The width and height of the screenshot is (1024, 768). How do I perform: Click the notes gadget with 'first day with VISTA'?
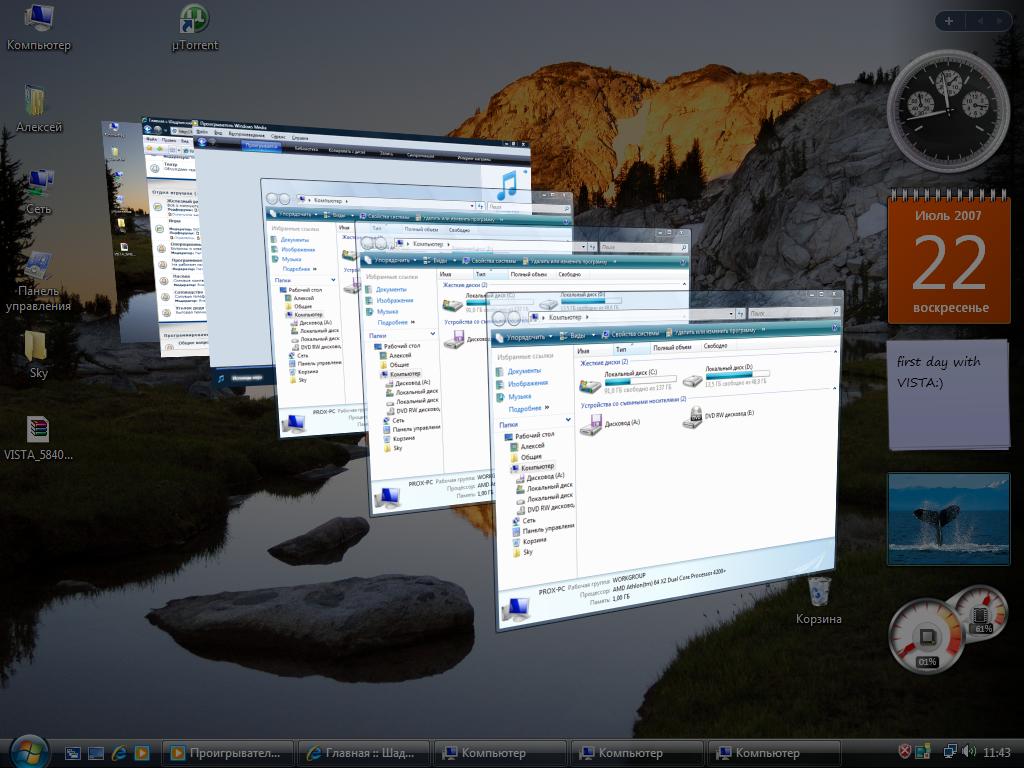tap(948, 394)
